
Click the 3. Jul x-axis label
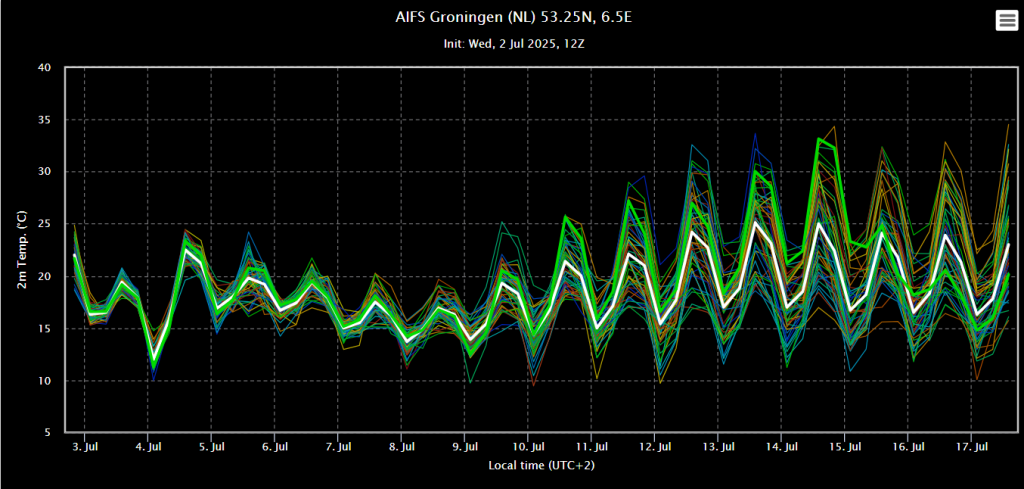tap(84, 447)
